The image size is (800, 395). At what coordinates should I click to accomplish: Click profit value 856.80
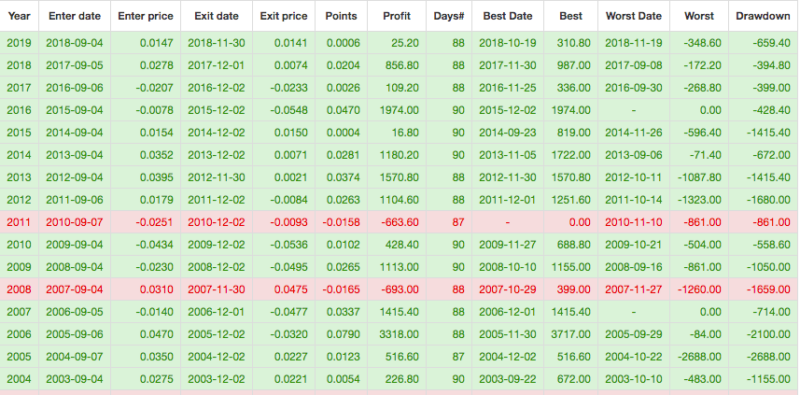point(403,65)
